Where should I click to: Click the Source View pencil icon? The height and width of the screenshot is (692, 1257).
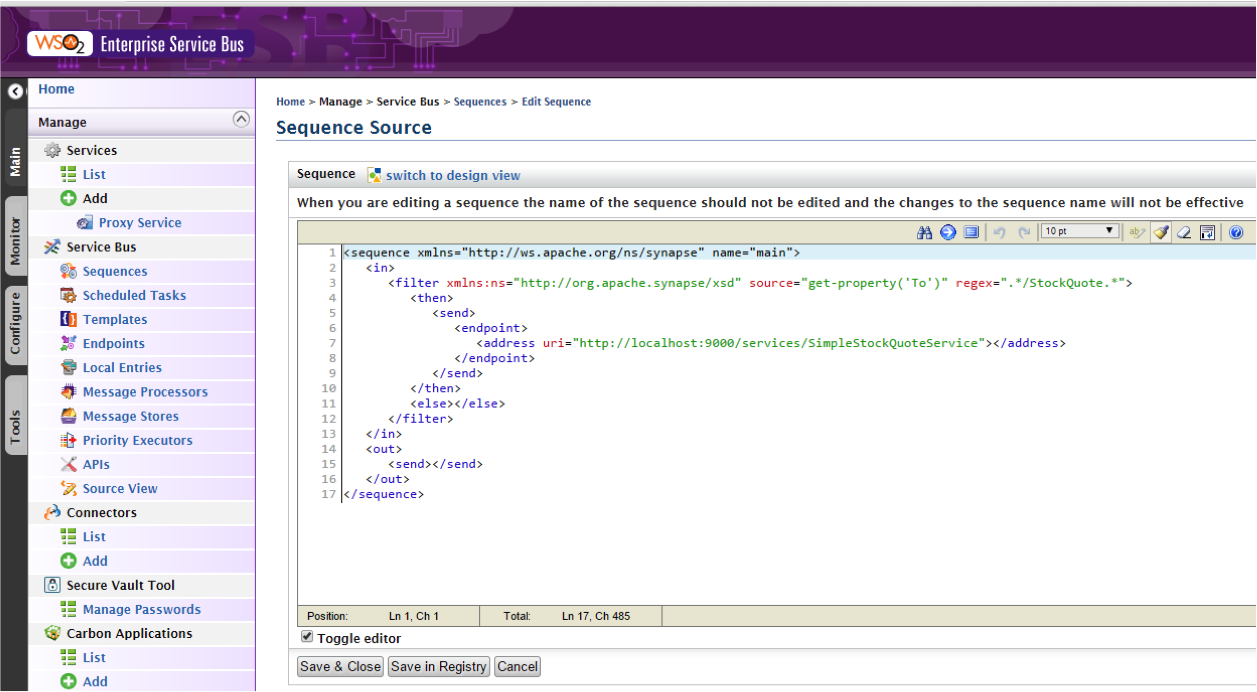[68, 488]
